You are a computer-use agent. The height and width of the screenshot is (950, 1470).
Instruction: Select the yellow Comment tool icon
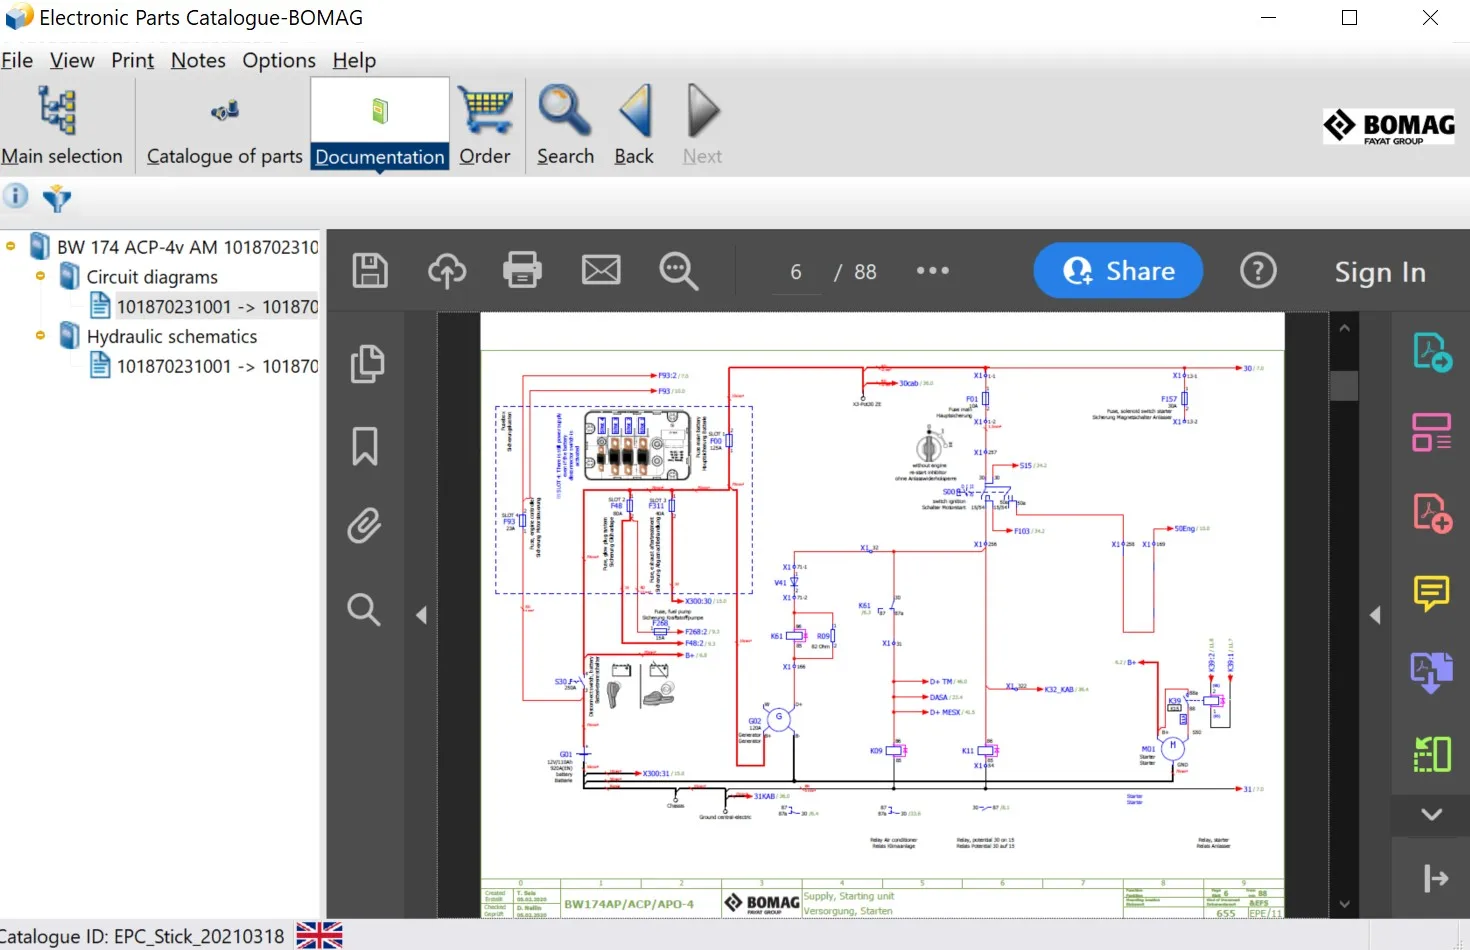pos(1431,593)
